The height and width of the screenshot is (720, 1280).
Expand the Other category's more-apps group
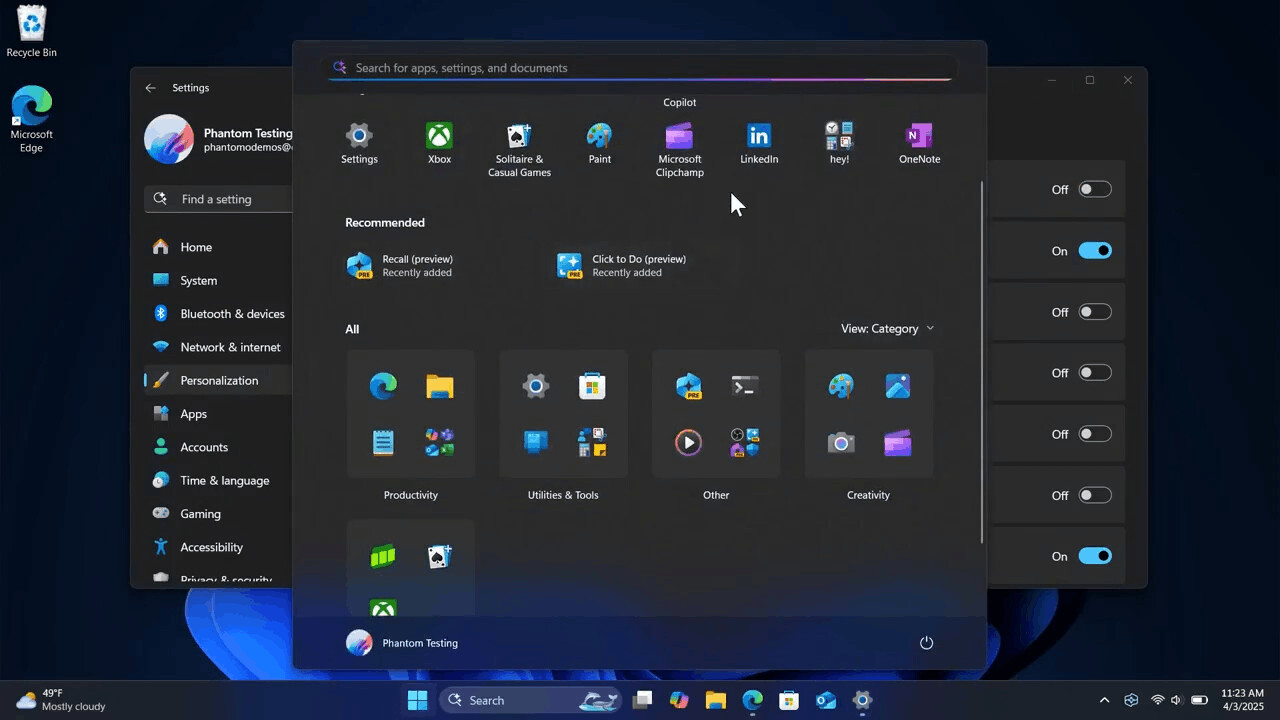(745, 442)
